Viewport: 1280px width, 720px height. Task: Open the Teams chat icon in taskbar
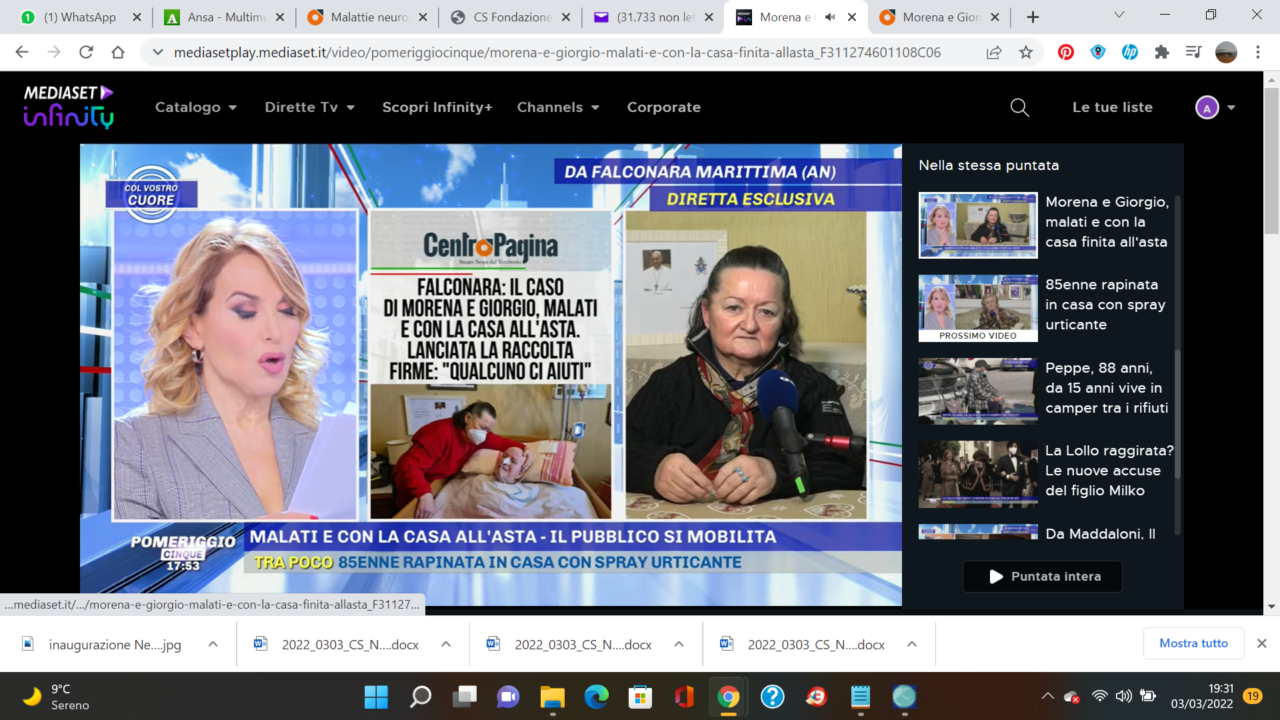[x=508, y=696]
